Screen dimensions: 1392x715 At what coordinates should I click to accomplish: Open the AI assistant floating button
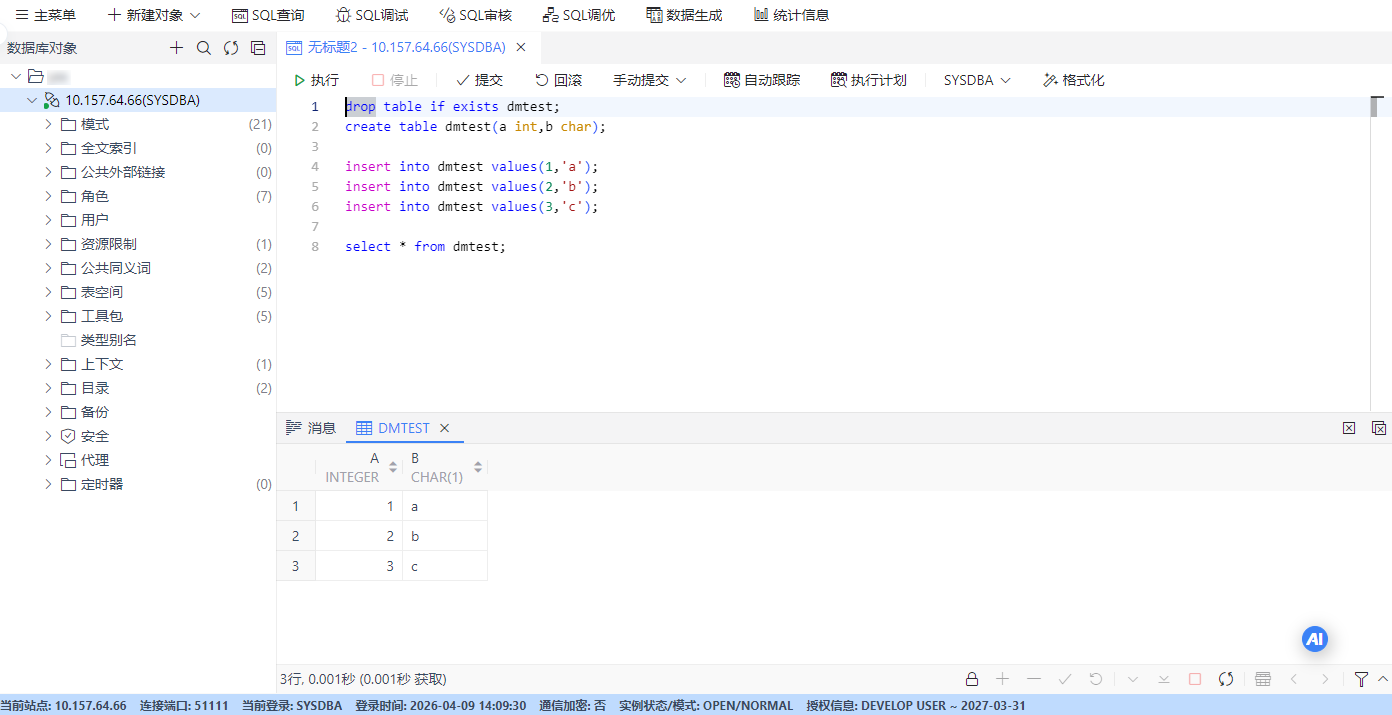coord(1315,639)
